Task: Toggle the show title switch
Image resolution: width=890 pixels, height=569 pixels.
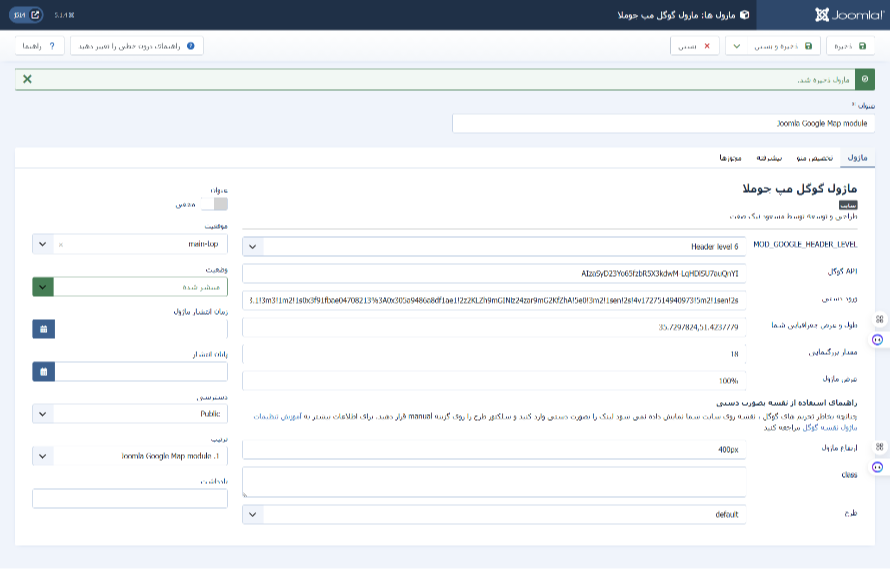Action: coord(213,204)
